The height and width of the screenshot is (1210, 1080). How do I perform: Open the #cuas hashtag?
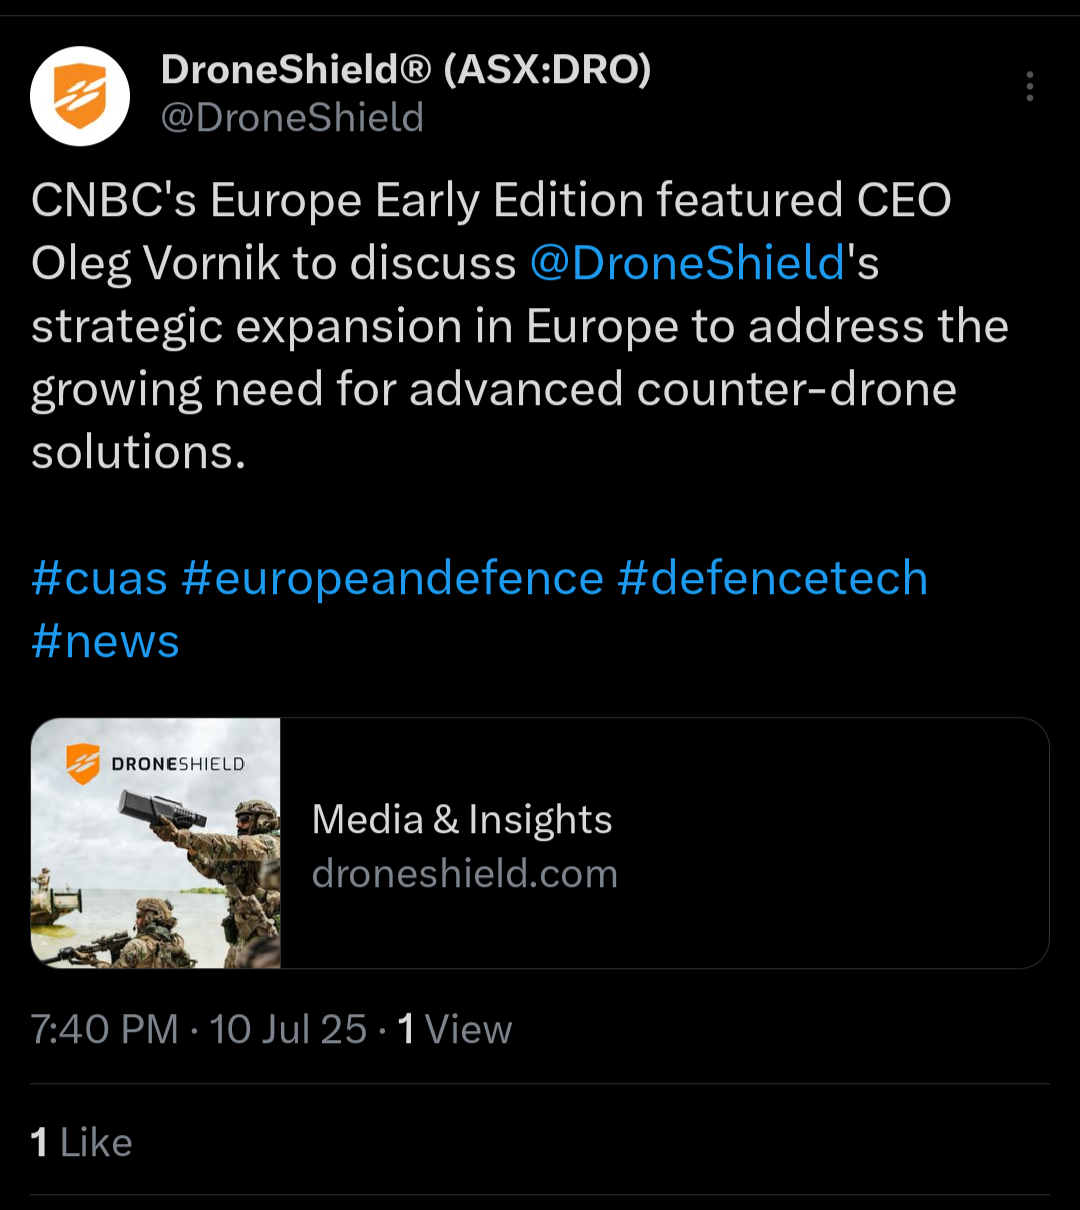tap(99, 578)
